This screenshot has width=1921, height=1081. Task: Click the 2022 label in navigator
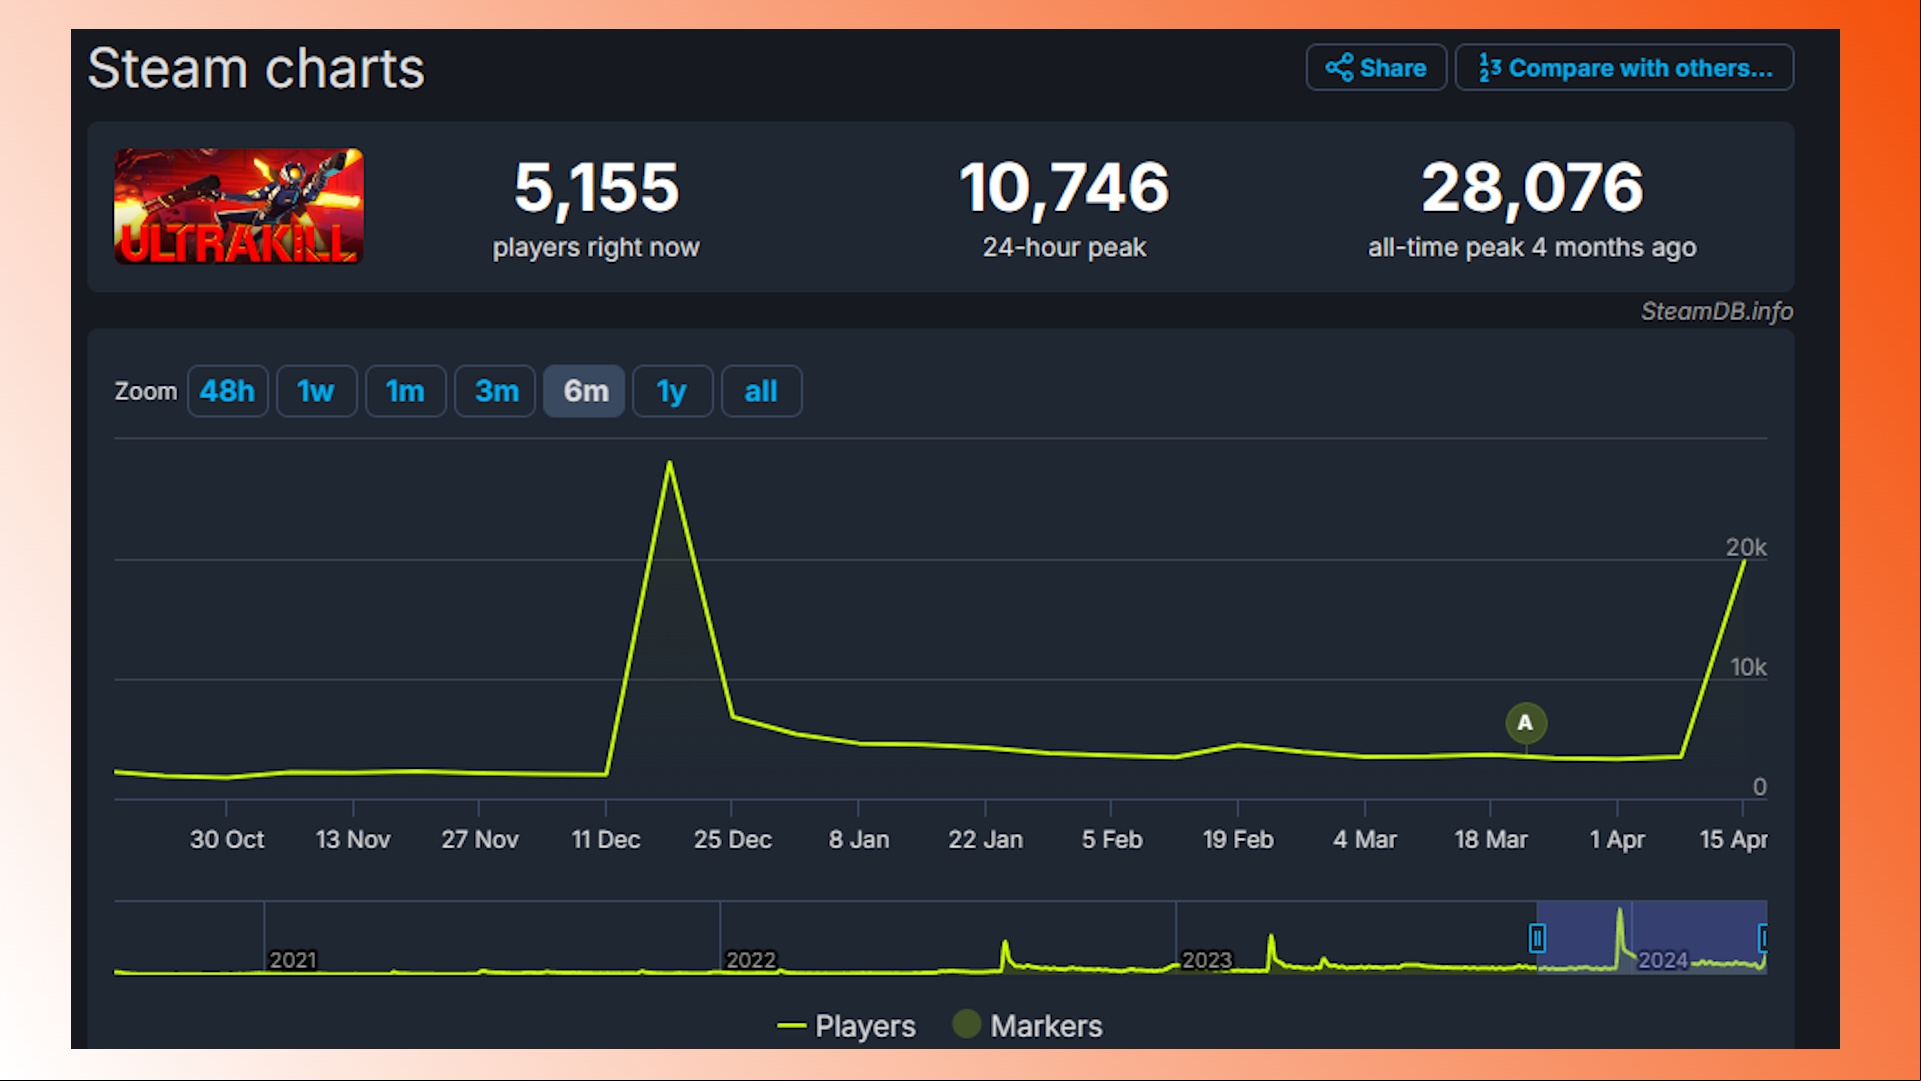pos(751,961)
